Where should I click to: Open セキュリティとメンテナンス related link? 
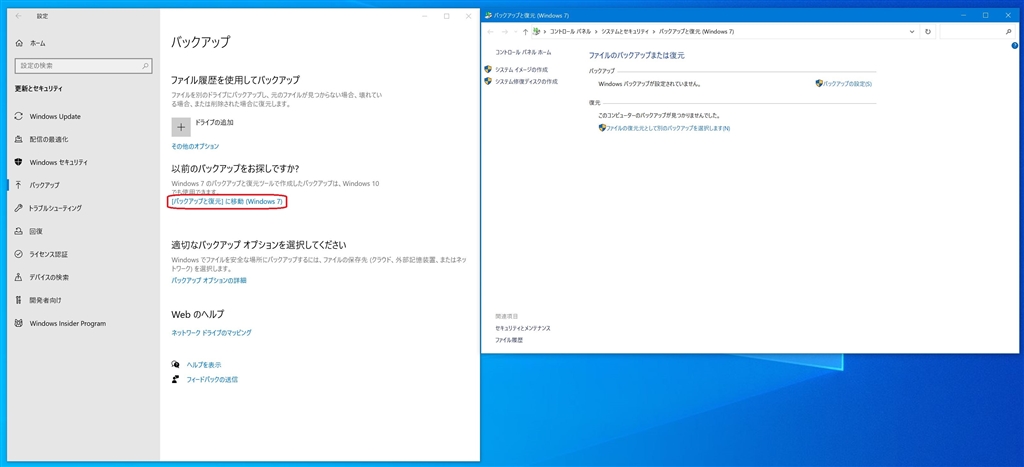pos(522,328)
